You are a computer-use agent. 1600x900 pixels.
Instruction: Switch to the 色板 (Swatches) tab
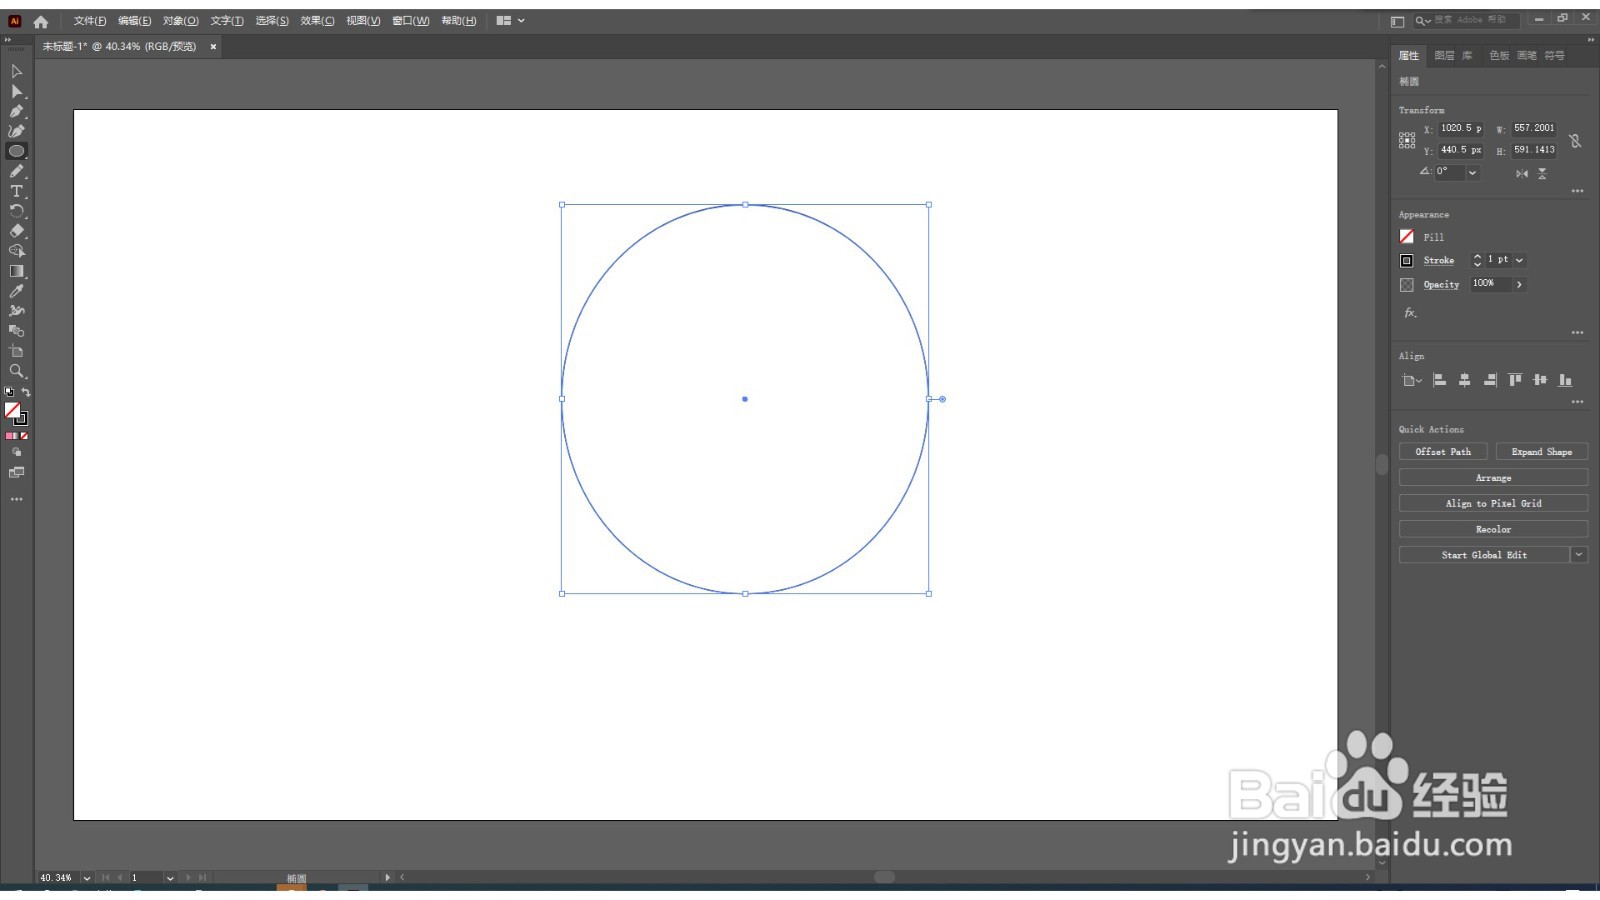[1499, 56]
